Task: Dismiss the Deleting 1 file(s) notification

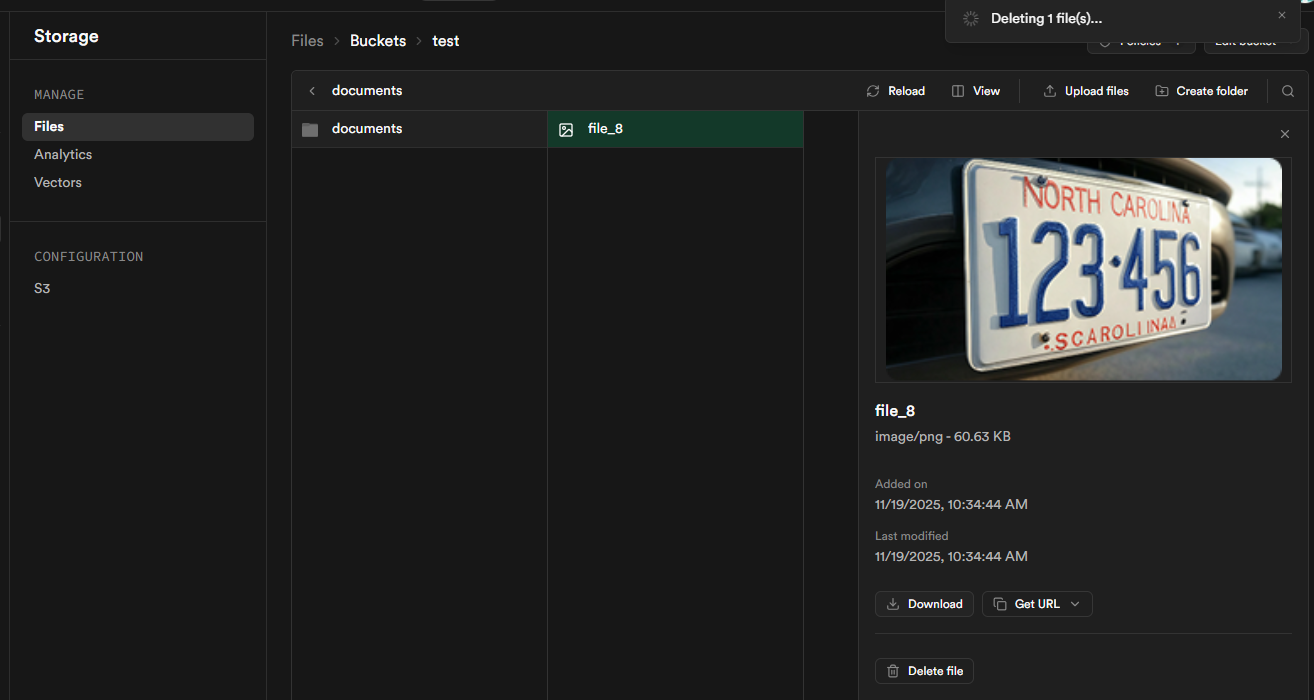Action: pos(1281,15)
